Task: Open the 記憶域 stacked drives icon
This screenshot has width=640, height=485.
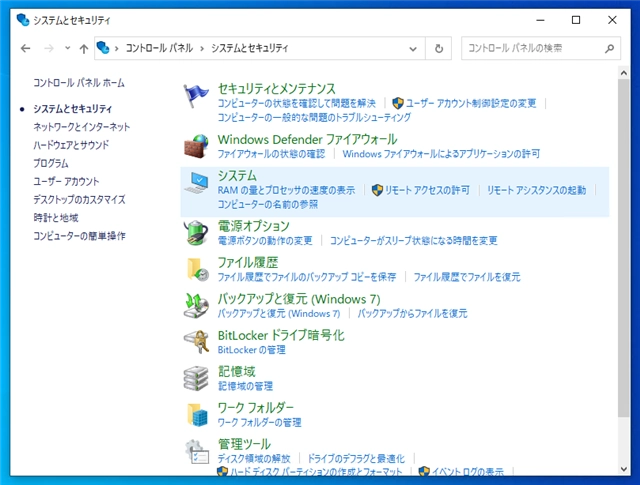Action: click(x=196, y=378)
